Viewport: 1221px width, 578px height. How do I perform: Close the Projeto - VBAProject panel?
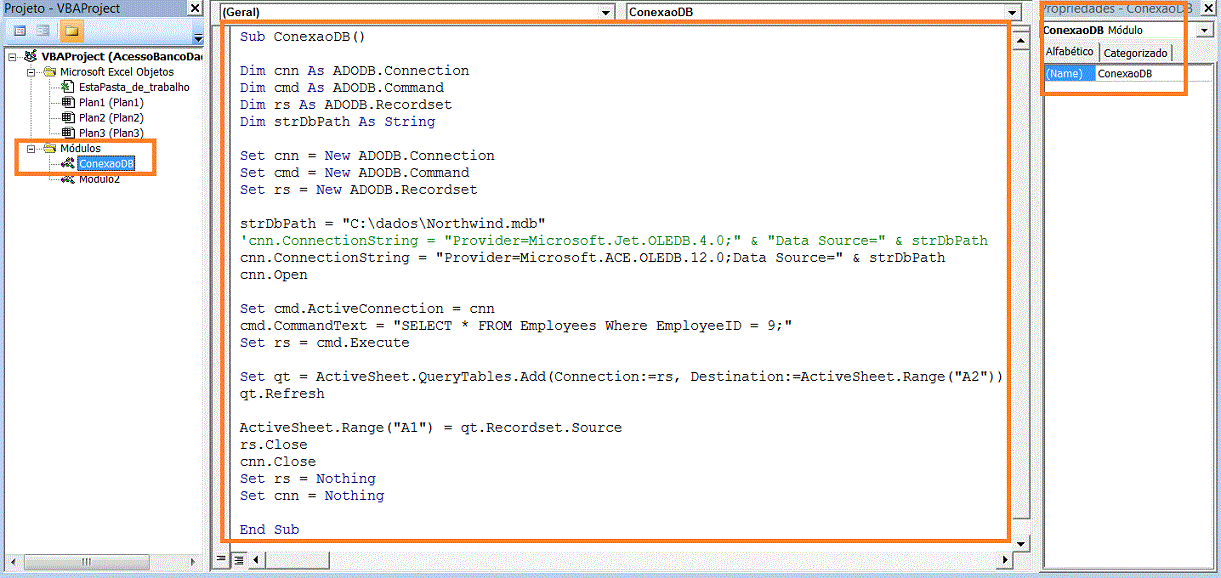(x=195, y=8)
